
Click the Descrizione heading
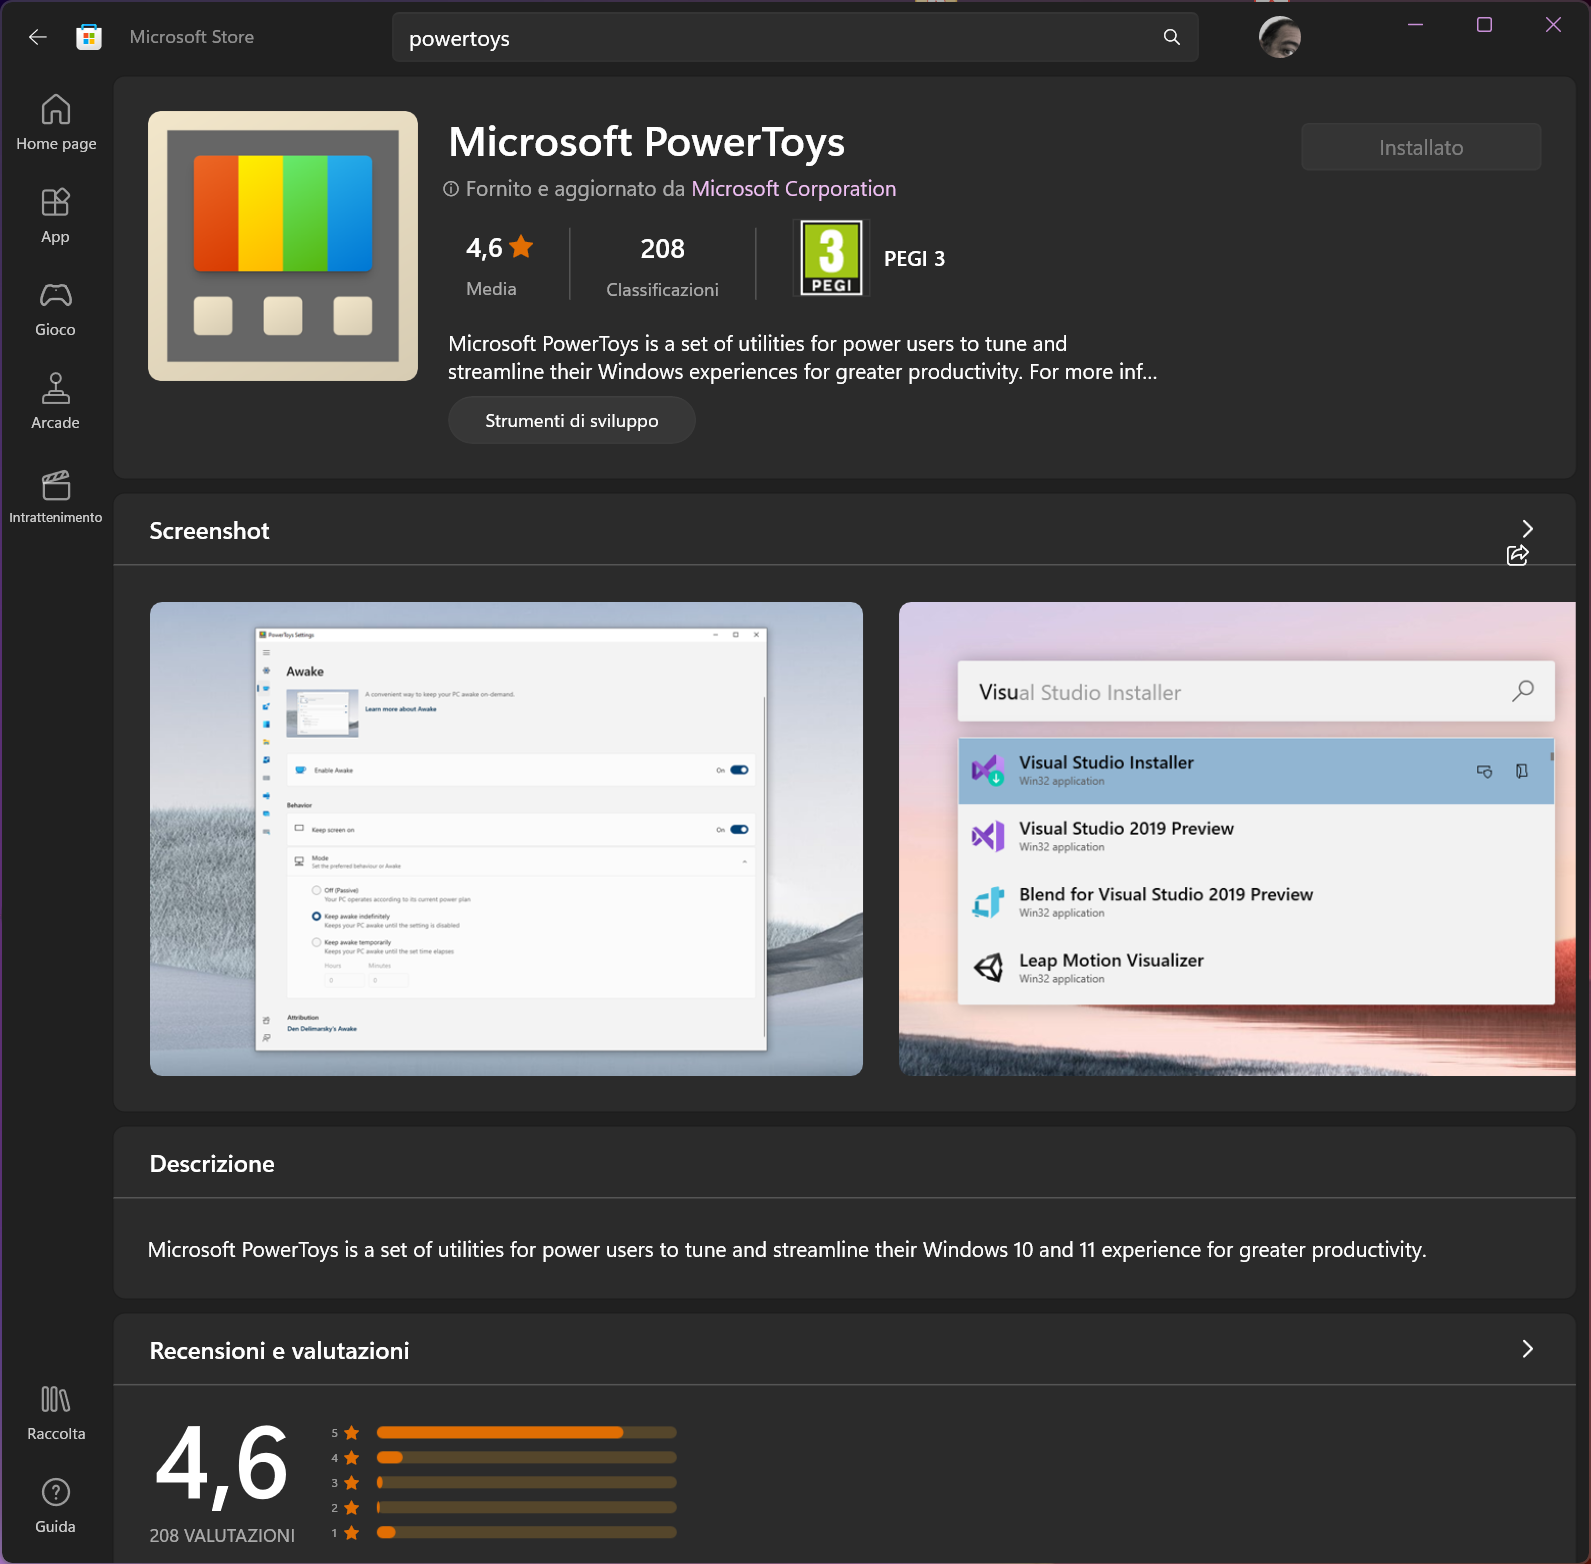212,1164
